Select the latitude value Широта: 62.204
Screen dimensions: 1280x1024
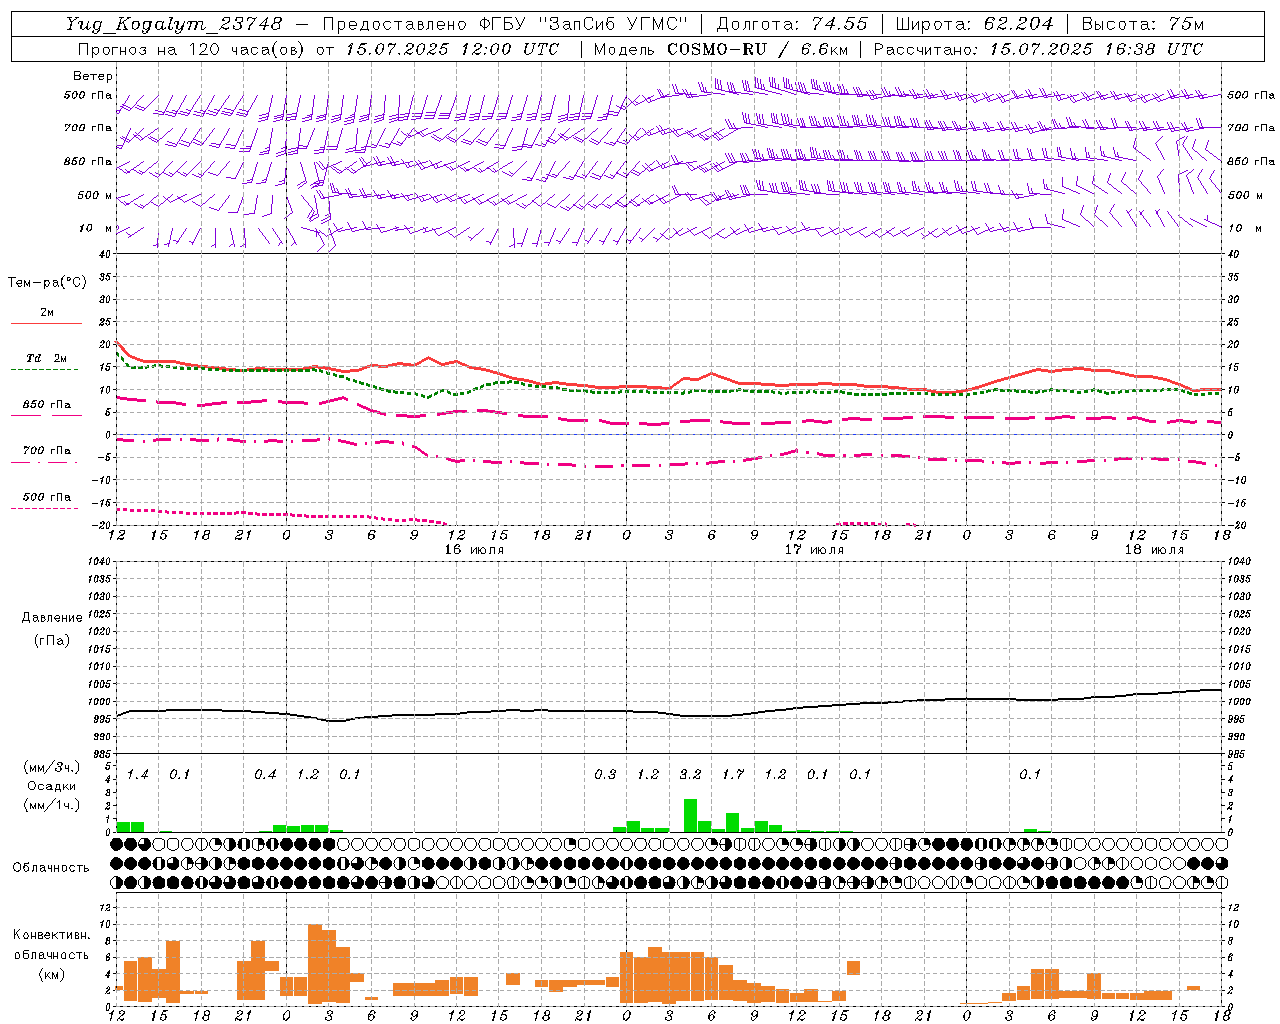point(974,24)
